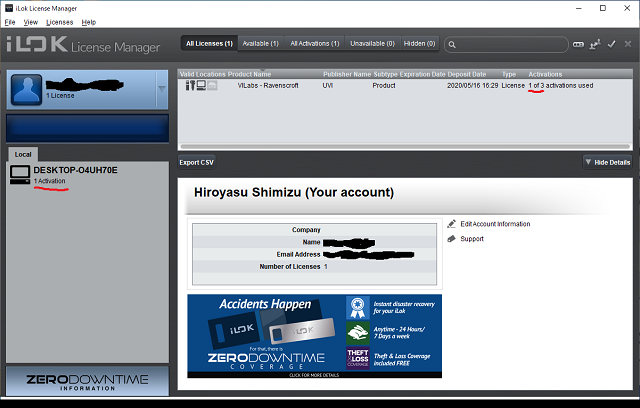
Task: Switch to the Available (1) tab
Action: pos(260,43)
